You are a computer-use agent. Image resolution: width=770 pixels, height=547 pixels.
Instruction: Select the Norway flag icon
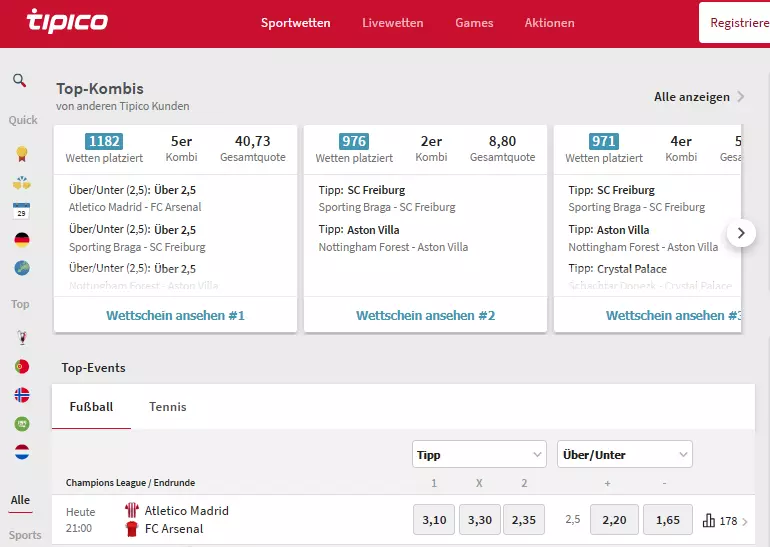[x=22, y=395]
